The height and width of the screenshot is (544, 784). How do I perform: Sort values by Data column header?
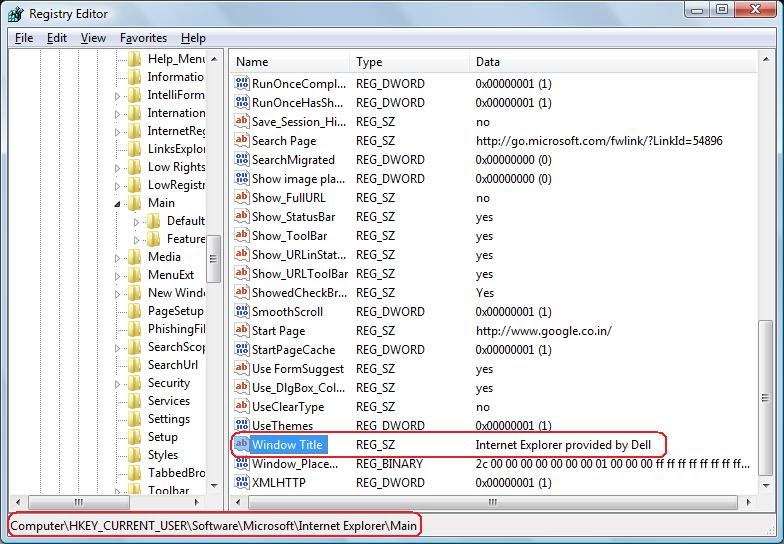[614, 62]
